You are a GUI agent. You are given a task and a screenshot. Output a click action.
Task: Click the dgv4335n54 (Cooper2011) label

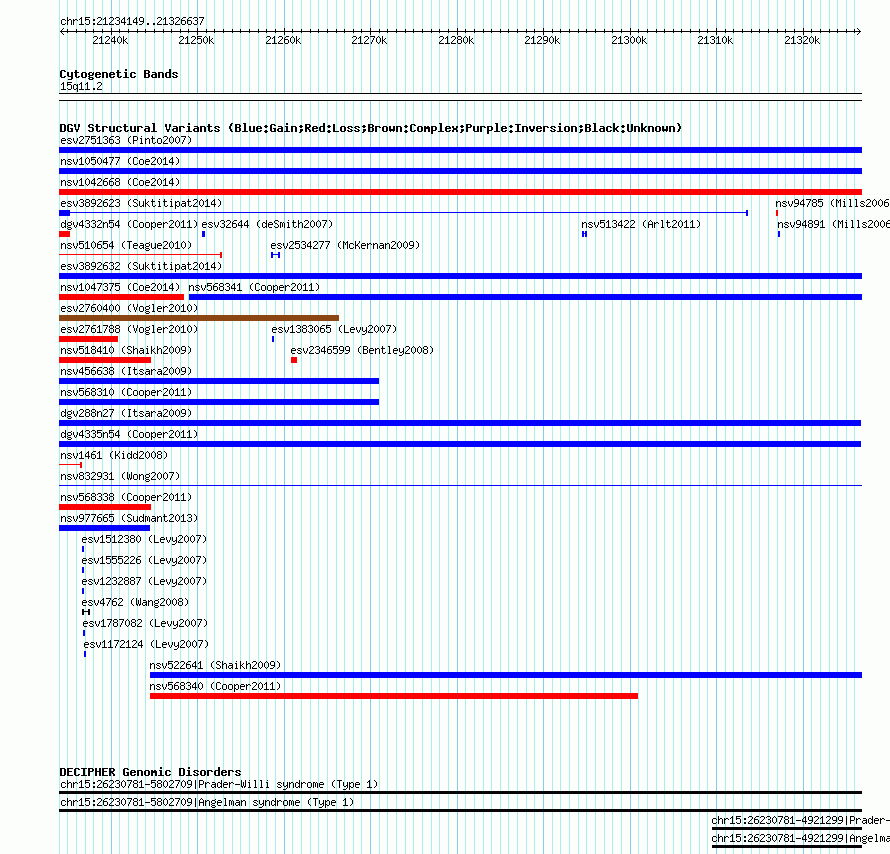129,434
